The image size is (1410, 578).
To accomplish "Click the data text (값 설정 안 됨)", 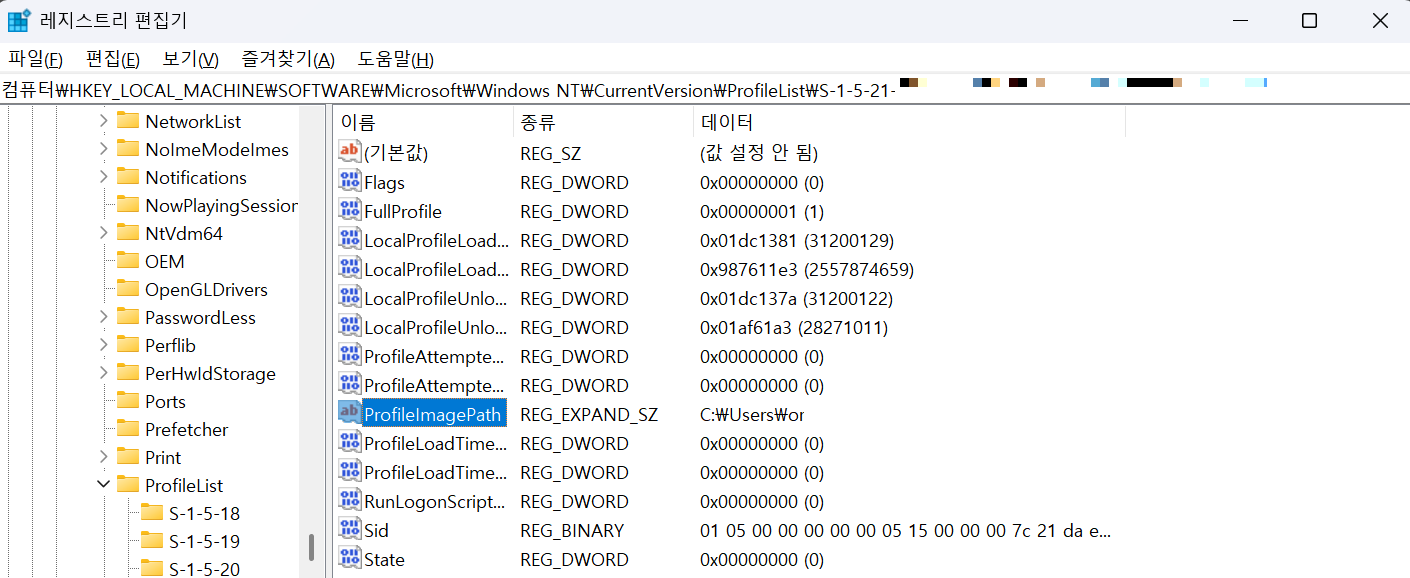I will point(759,153).
